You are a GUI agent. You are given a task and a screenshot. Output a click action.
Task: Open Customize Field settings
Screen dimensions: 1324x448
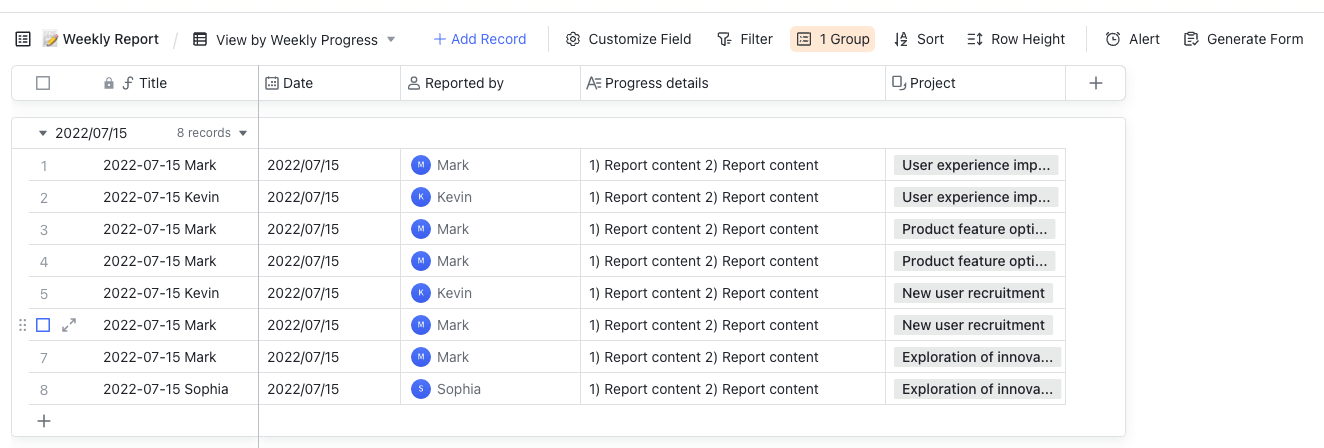point(628,39)
